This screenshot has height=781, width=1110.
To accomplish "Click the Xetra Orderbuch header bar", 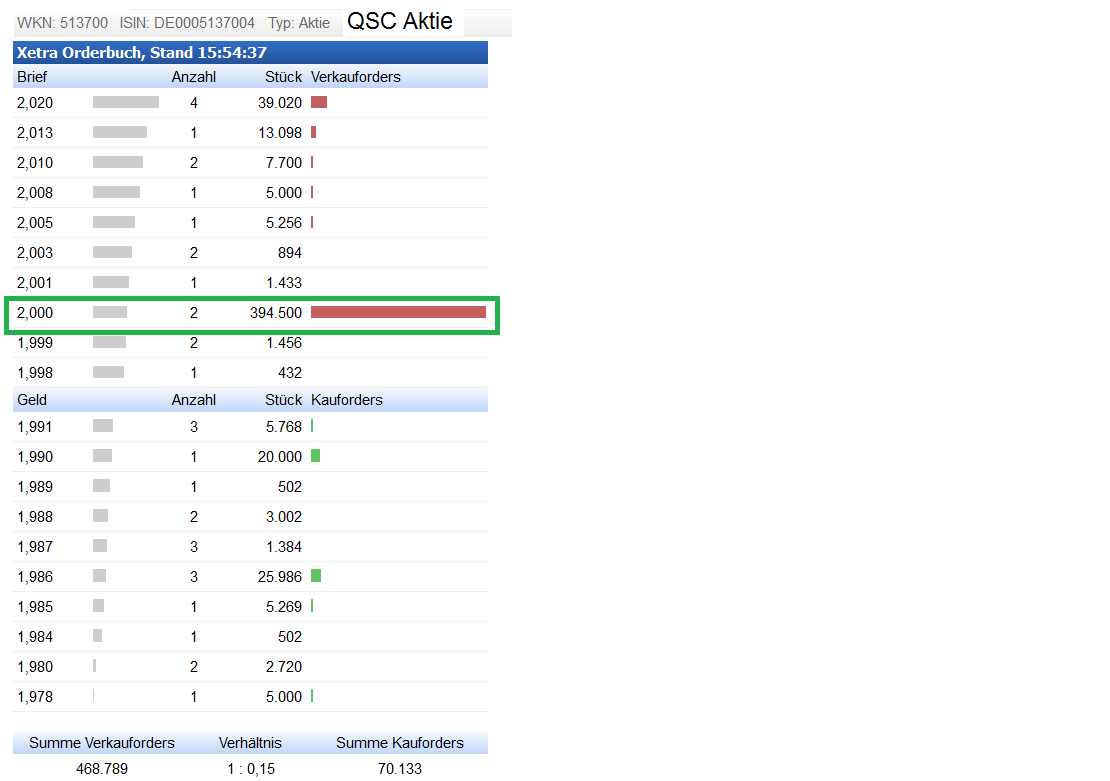I will click(250, 52).
